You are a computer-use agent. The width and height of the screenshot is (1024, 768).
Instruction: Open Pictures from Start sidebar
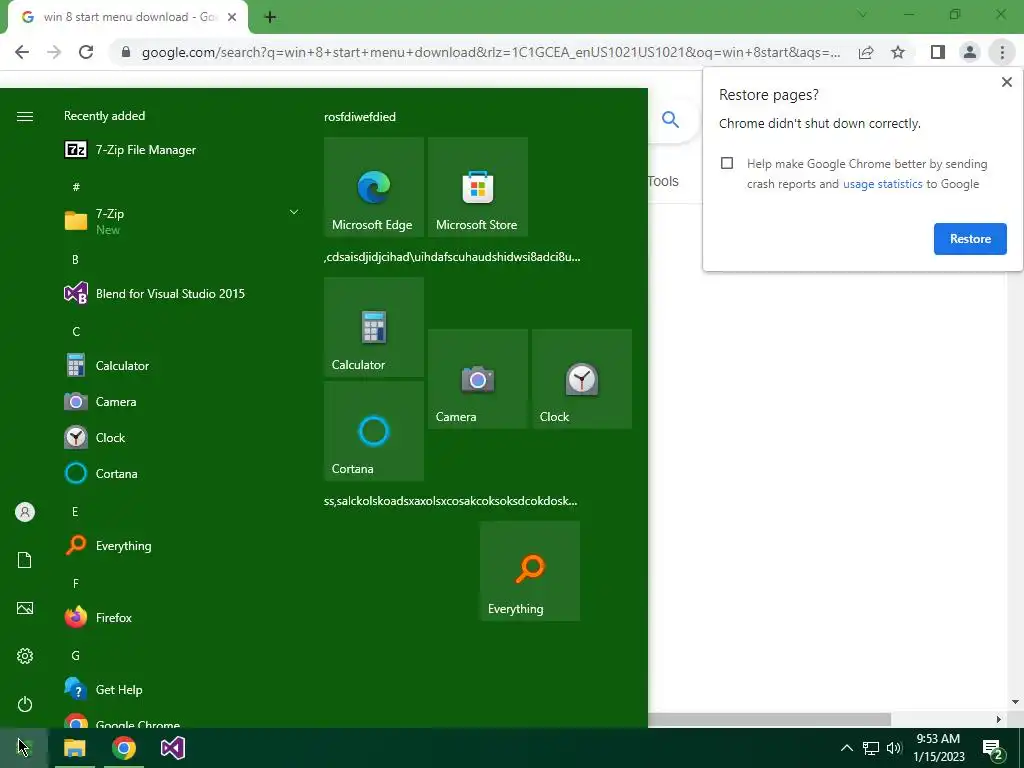(25, 608)
